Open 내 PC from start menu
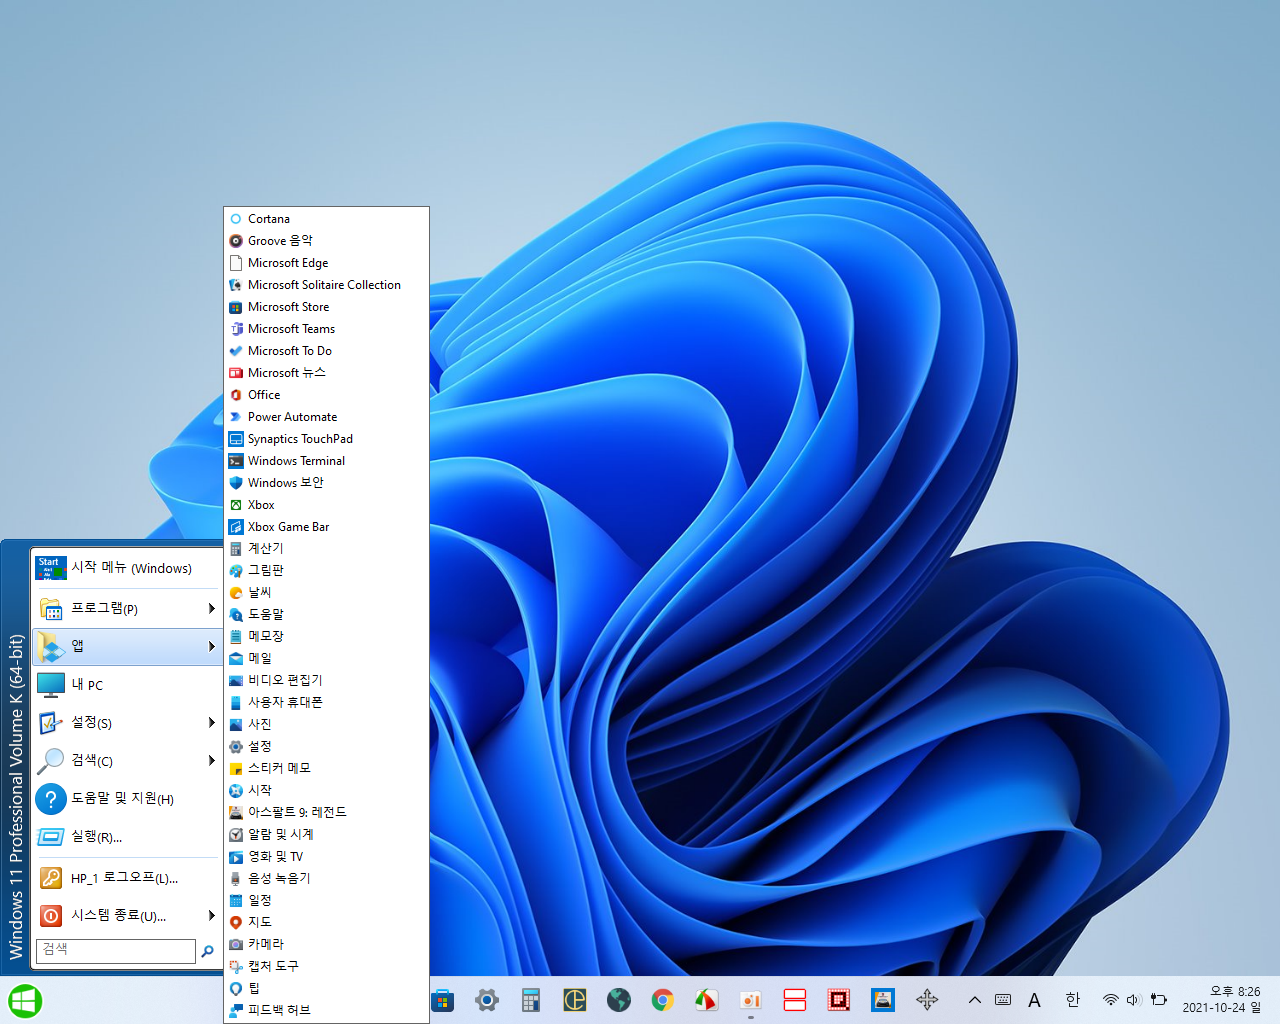The width and height of the screenshot is (1280, 1024). tap(127, 685)
